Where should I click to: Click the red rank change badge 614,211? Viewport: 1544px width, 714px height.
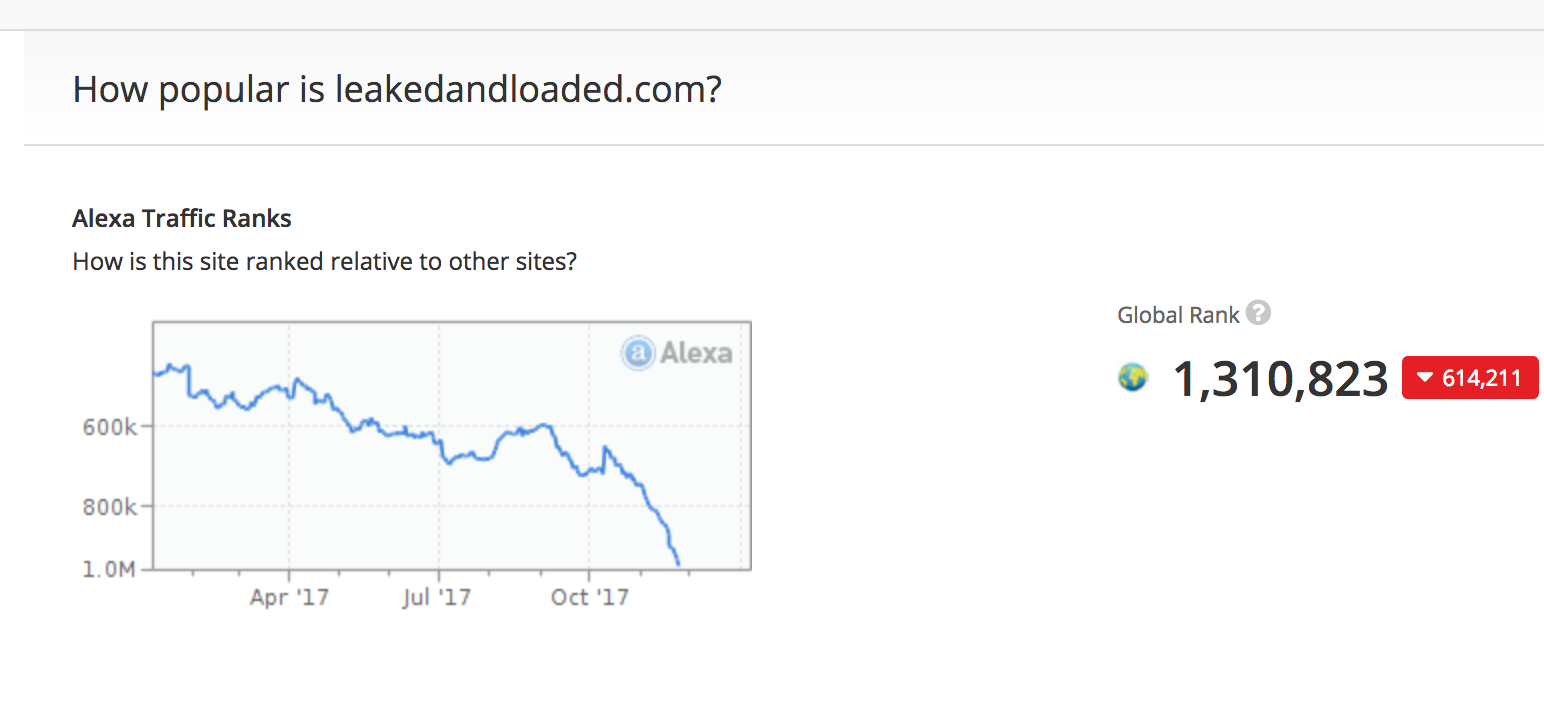click(1470, 378)
